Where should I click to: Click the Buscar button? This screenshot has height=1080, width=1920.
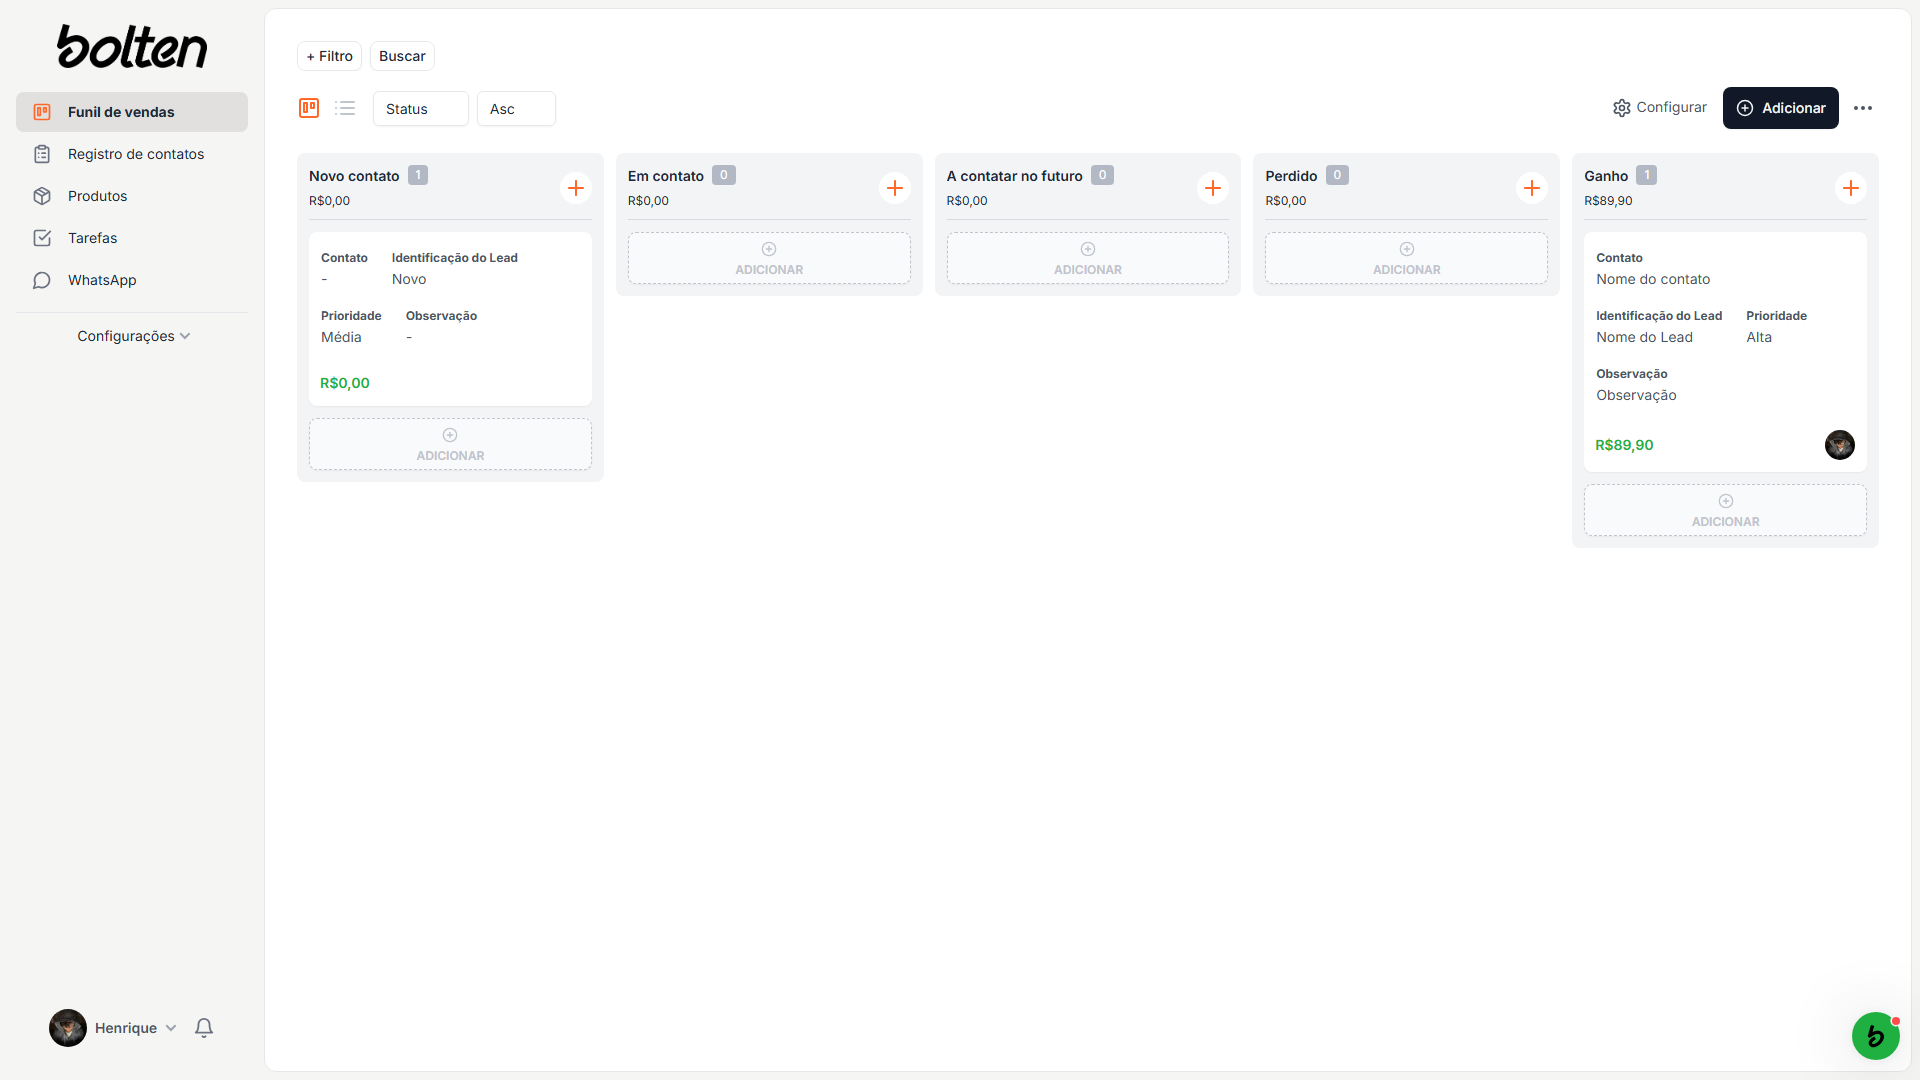[401, 55]
